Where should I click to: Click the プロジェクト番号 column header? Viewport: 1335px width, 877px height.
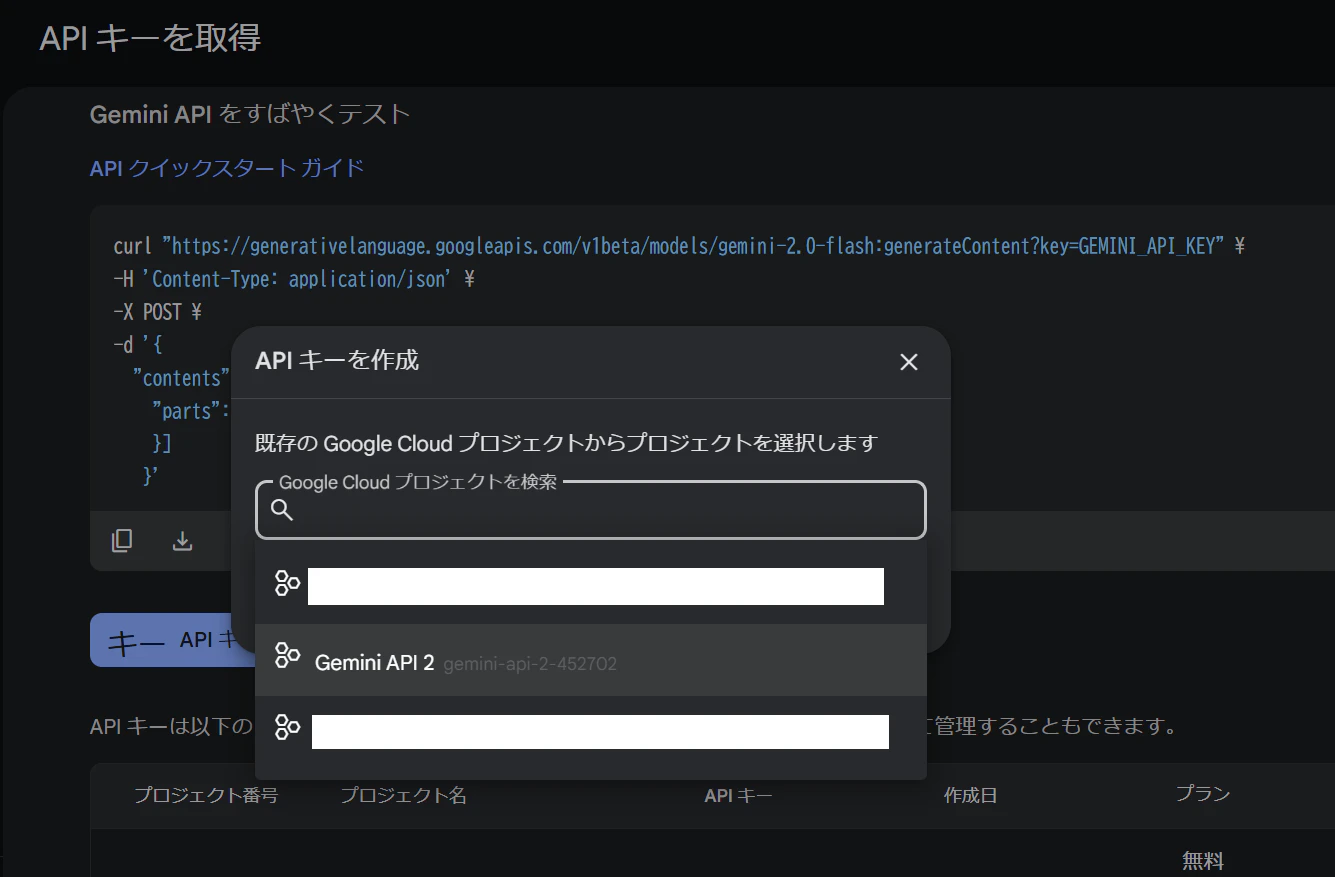pos(206,795)
